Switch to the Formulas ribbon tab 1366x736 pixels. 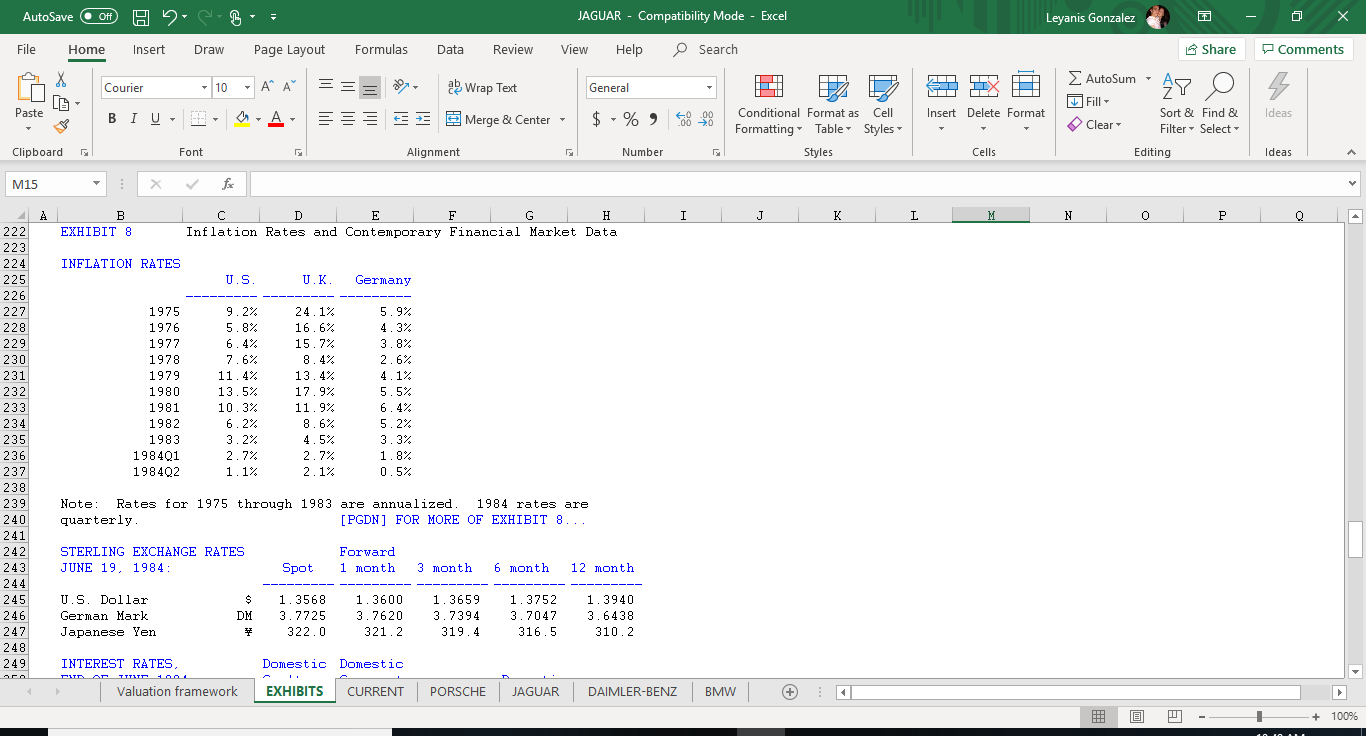coord(381,49)
